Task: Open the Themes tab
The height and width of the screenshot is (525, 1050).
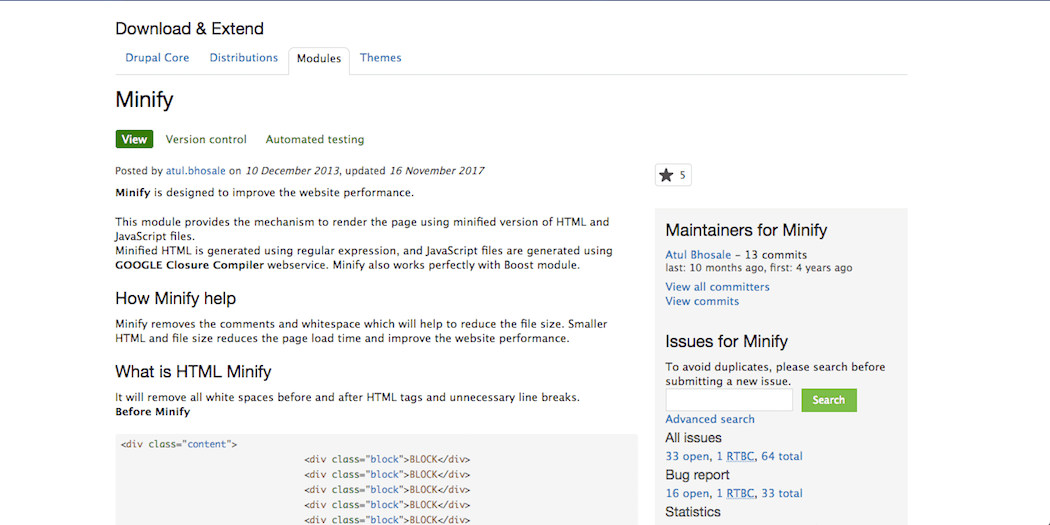Action: point(380,58)
